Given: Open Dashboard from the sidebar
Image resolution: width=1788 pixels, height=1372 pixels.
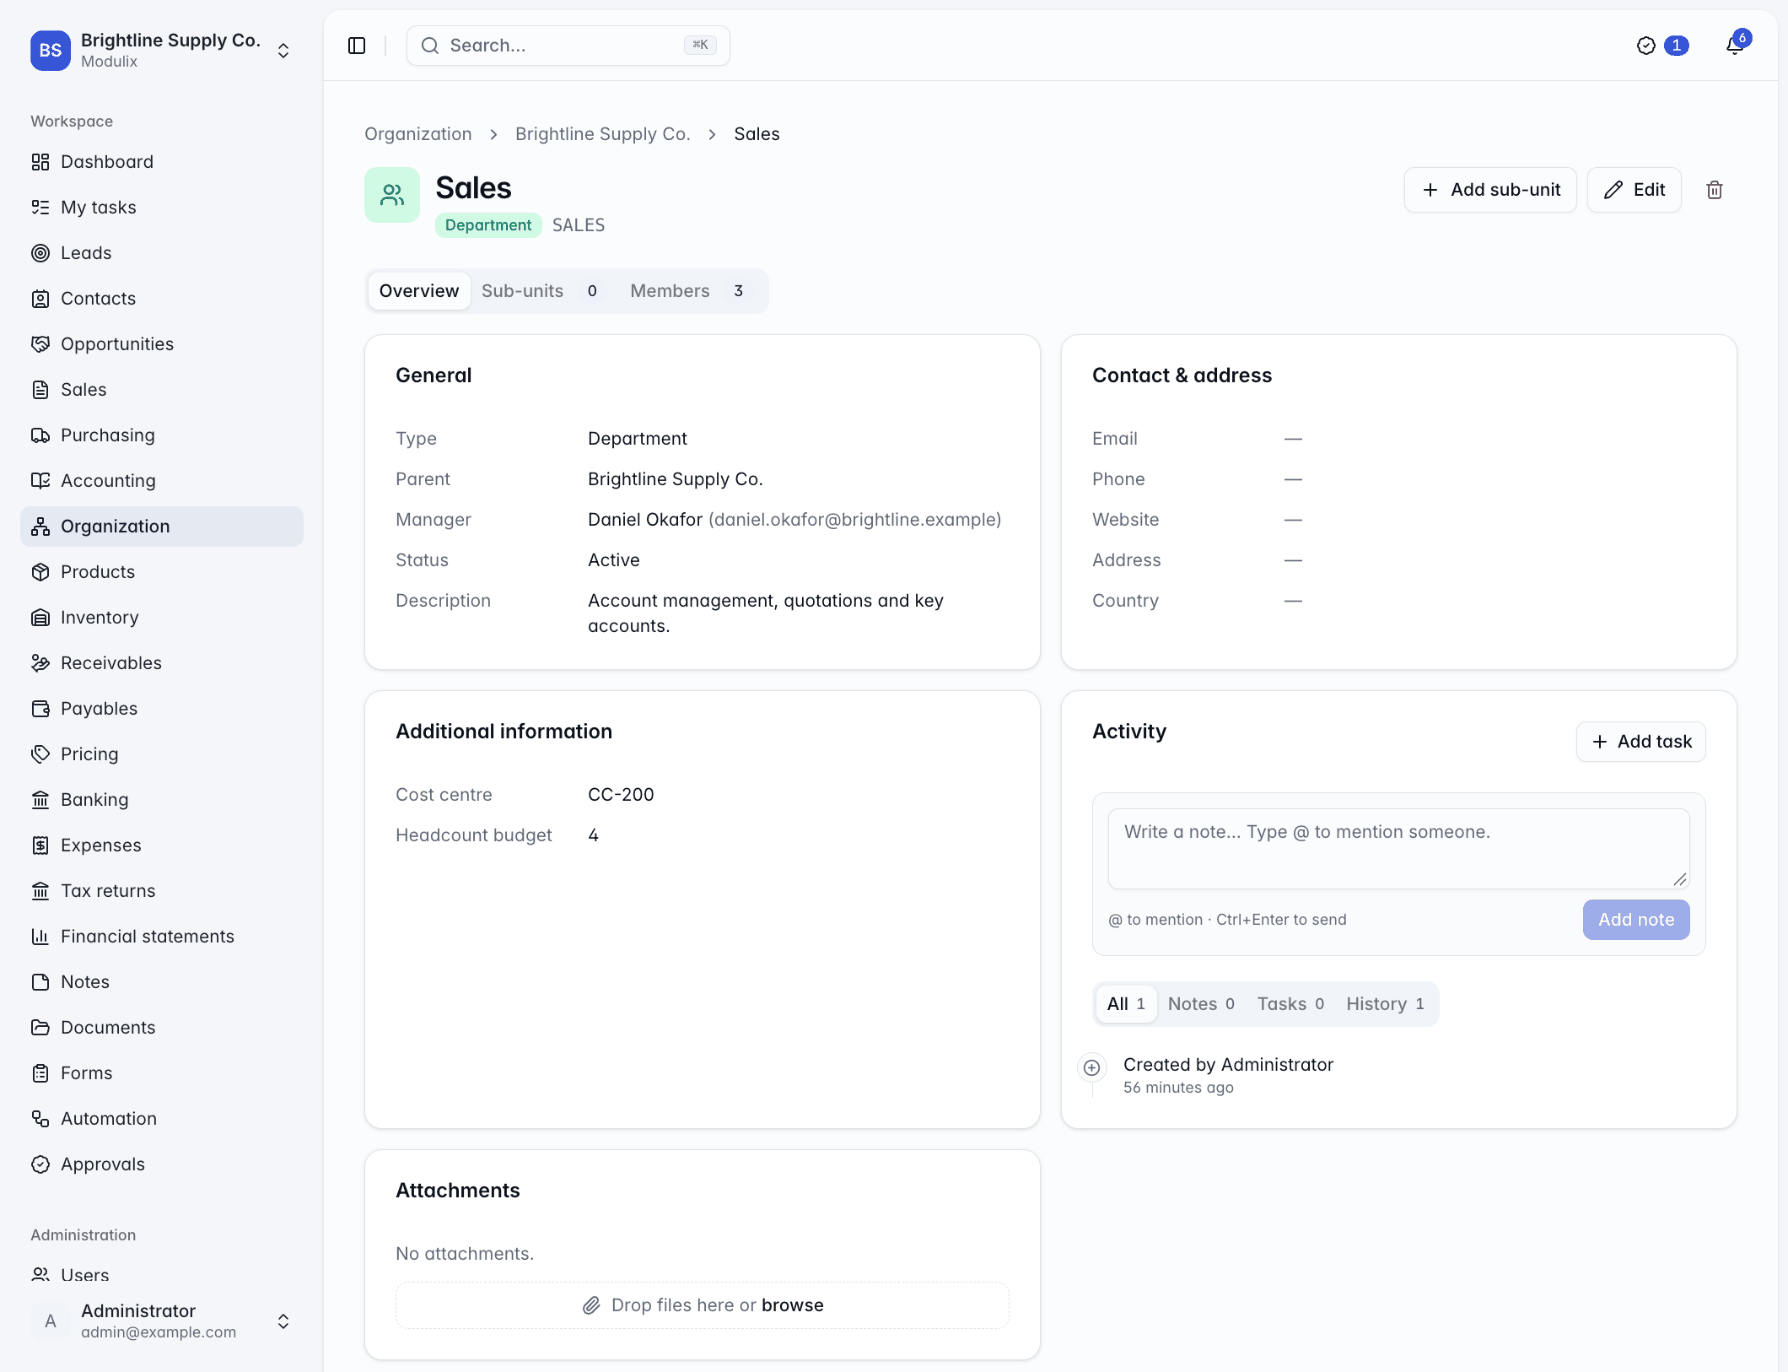Looking at the screenshot, I should point(161,162).
